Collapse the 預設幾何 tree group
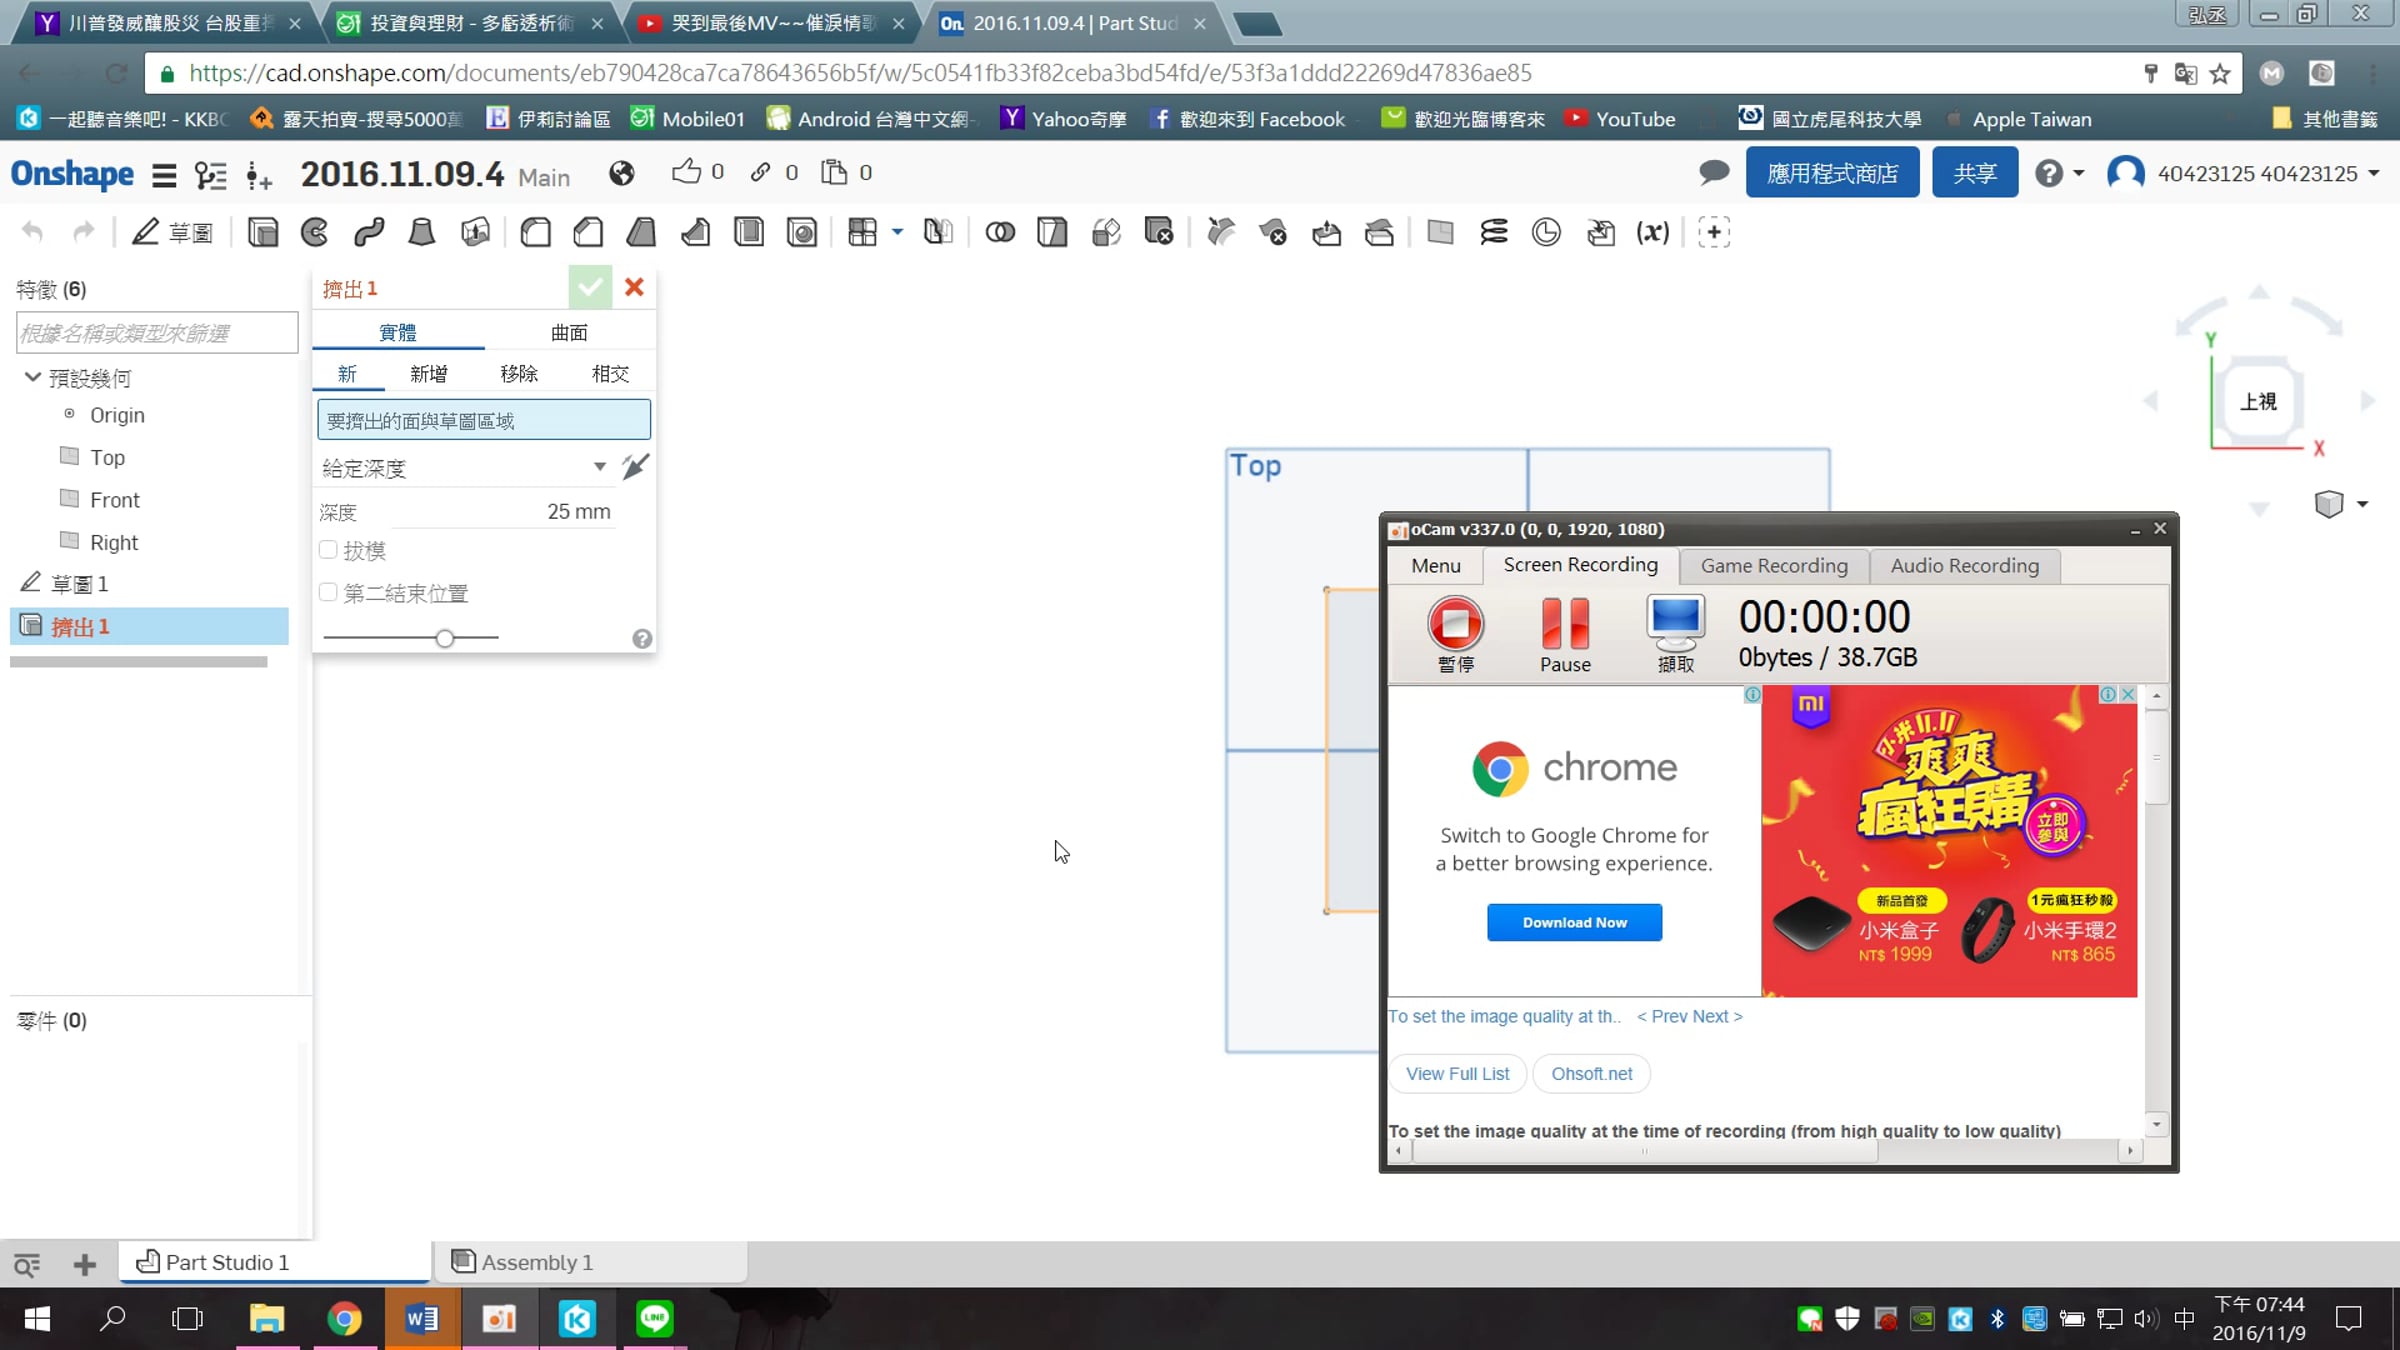Screen dimensions: 2400x1350 click(32, 377)
